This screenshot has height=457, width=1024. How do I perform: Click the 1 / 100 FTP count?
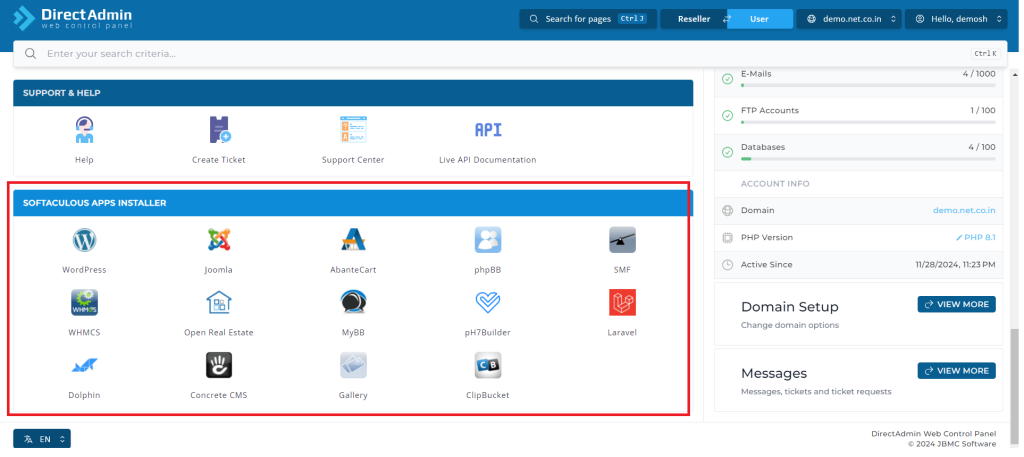(983, 110)
